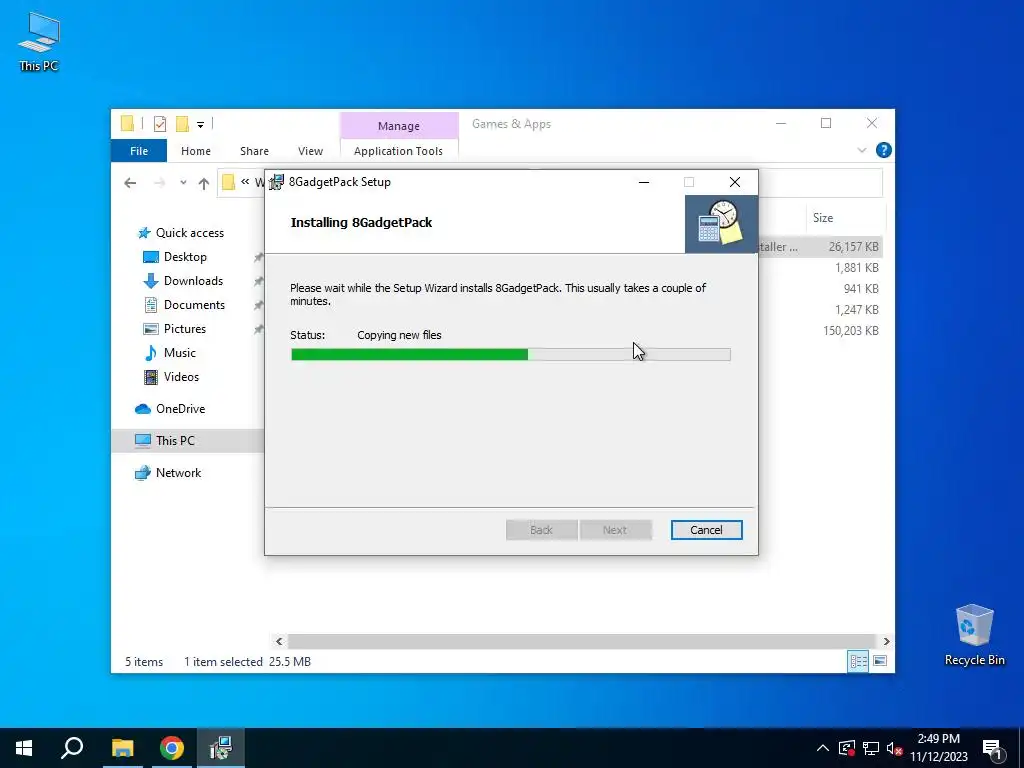Click the muted volume tray icon
This screenshot has width=1024, height=768.
coord(894,748)
